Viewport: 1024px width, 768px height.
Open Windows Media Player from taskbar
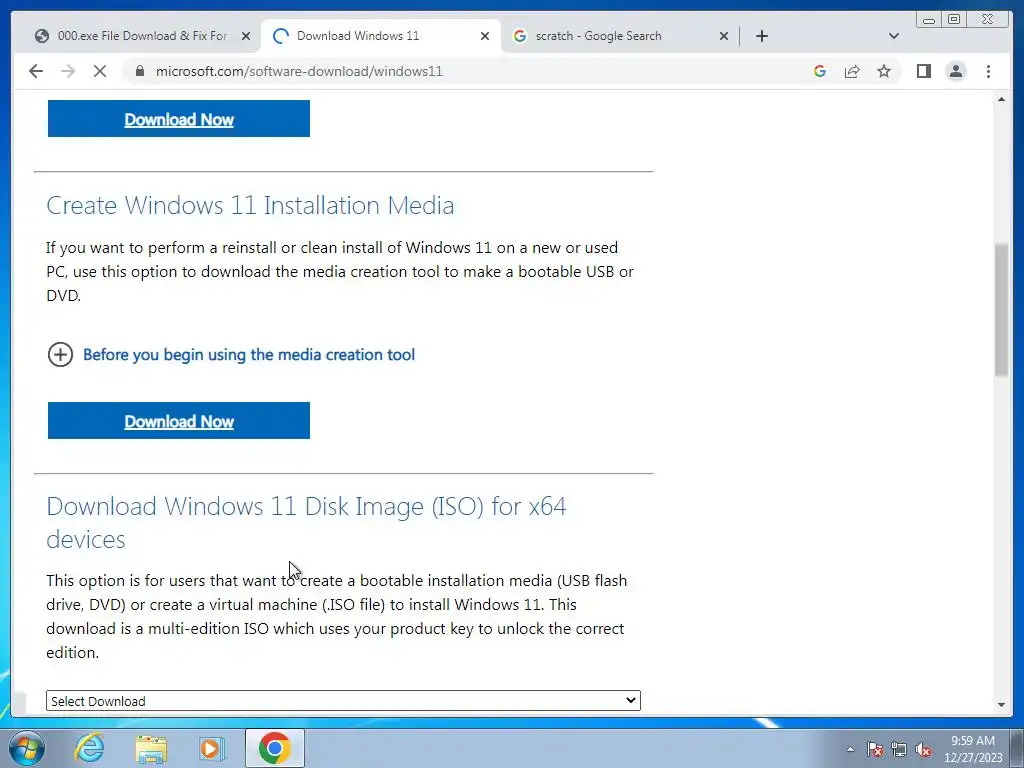[212, 748]
